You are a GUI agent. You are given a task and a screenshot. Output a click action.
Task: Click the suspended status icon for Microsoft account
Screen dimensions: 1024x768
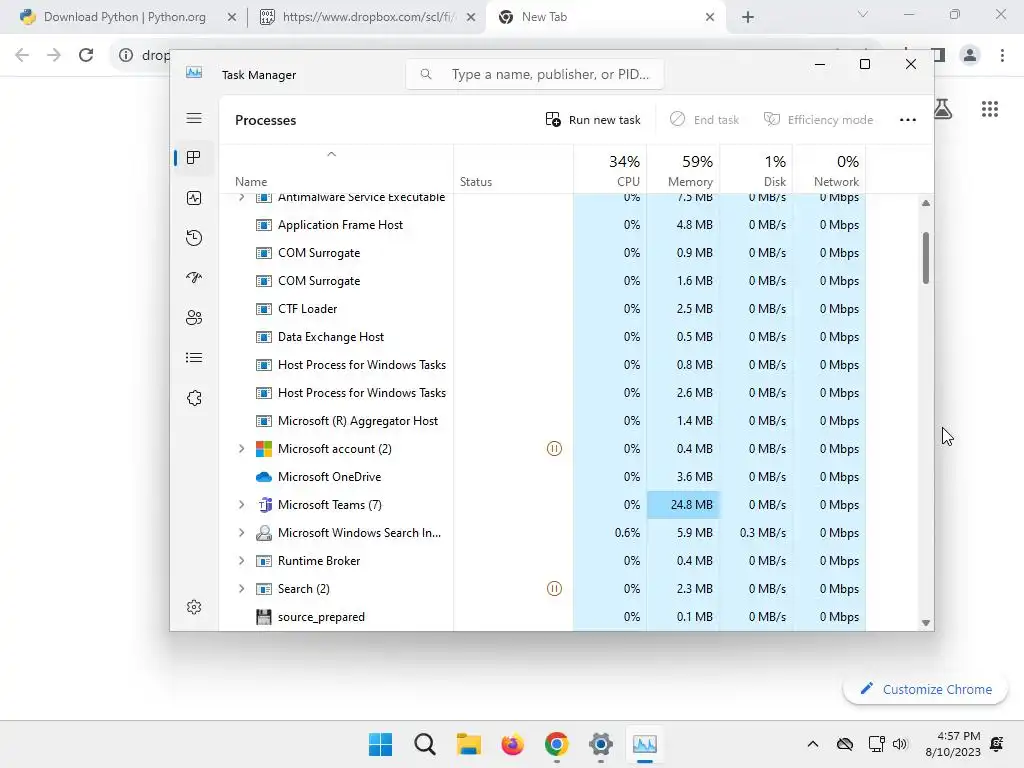[554, 449]
